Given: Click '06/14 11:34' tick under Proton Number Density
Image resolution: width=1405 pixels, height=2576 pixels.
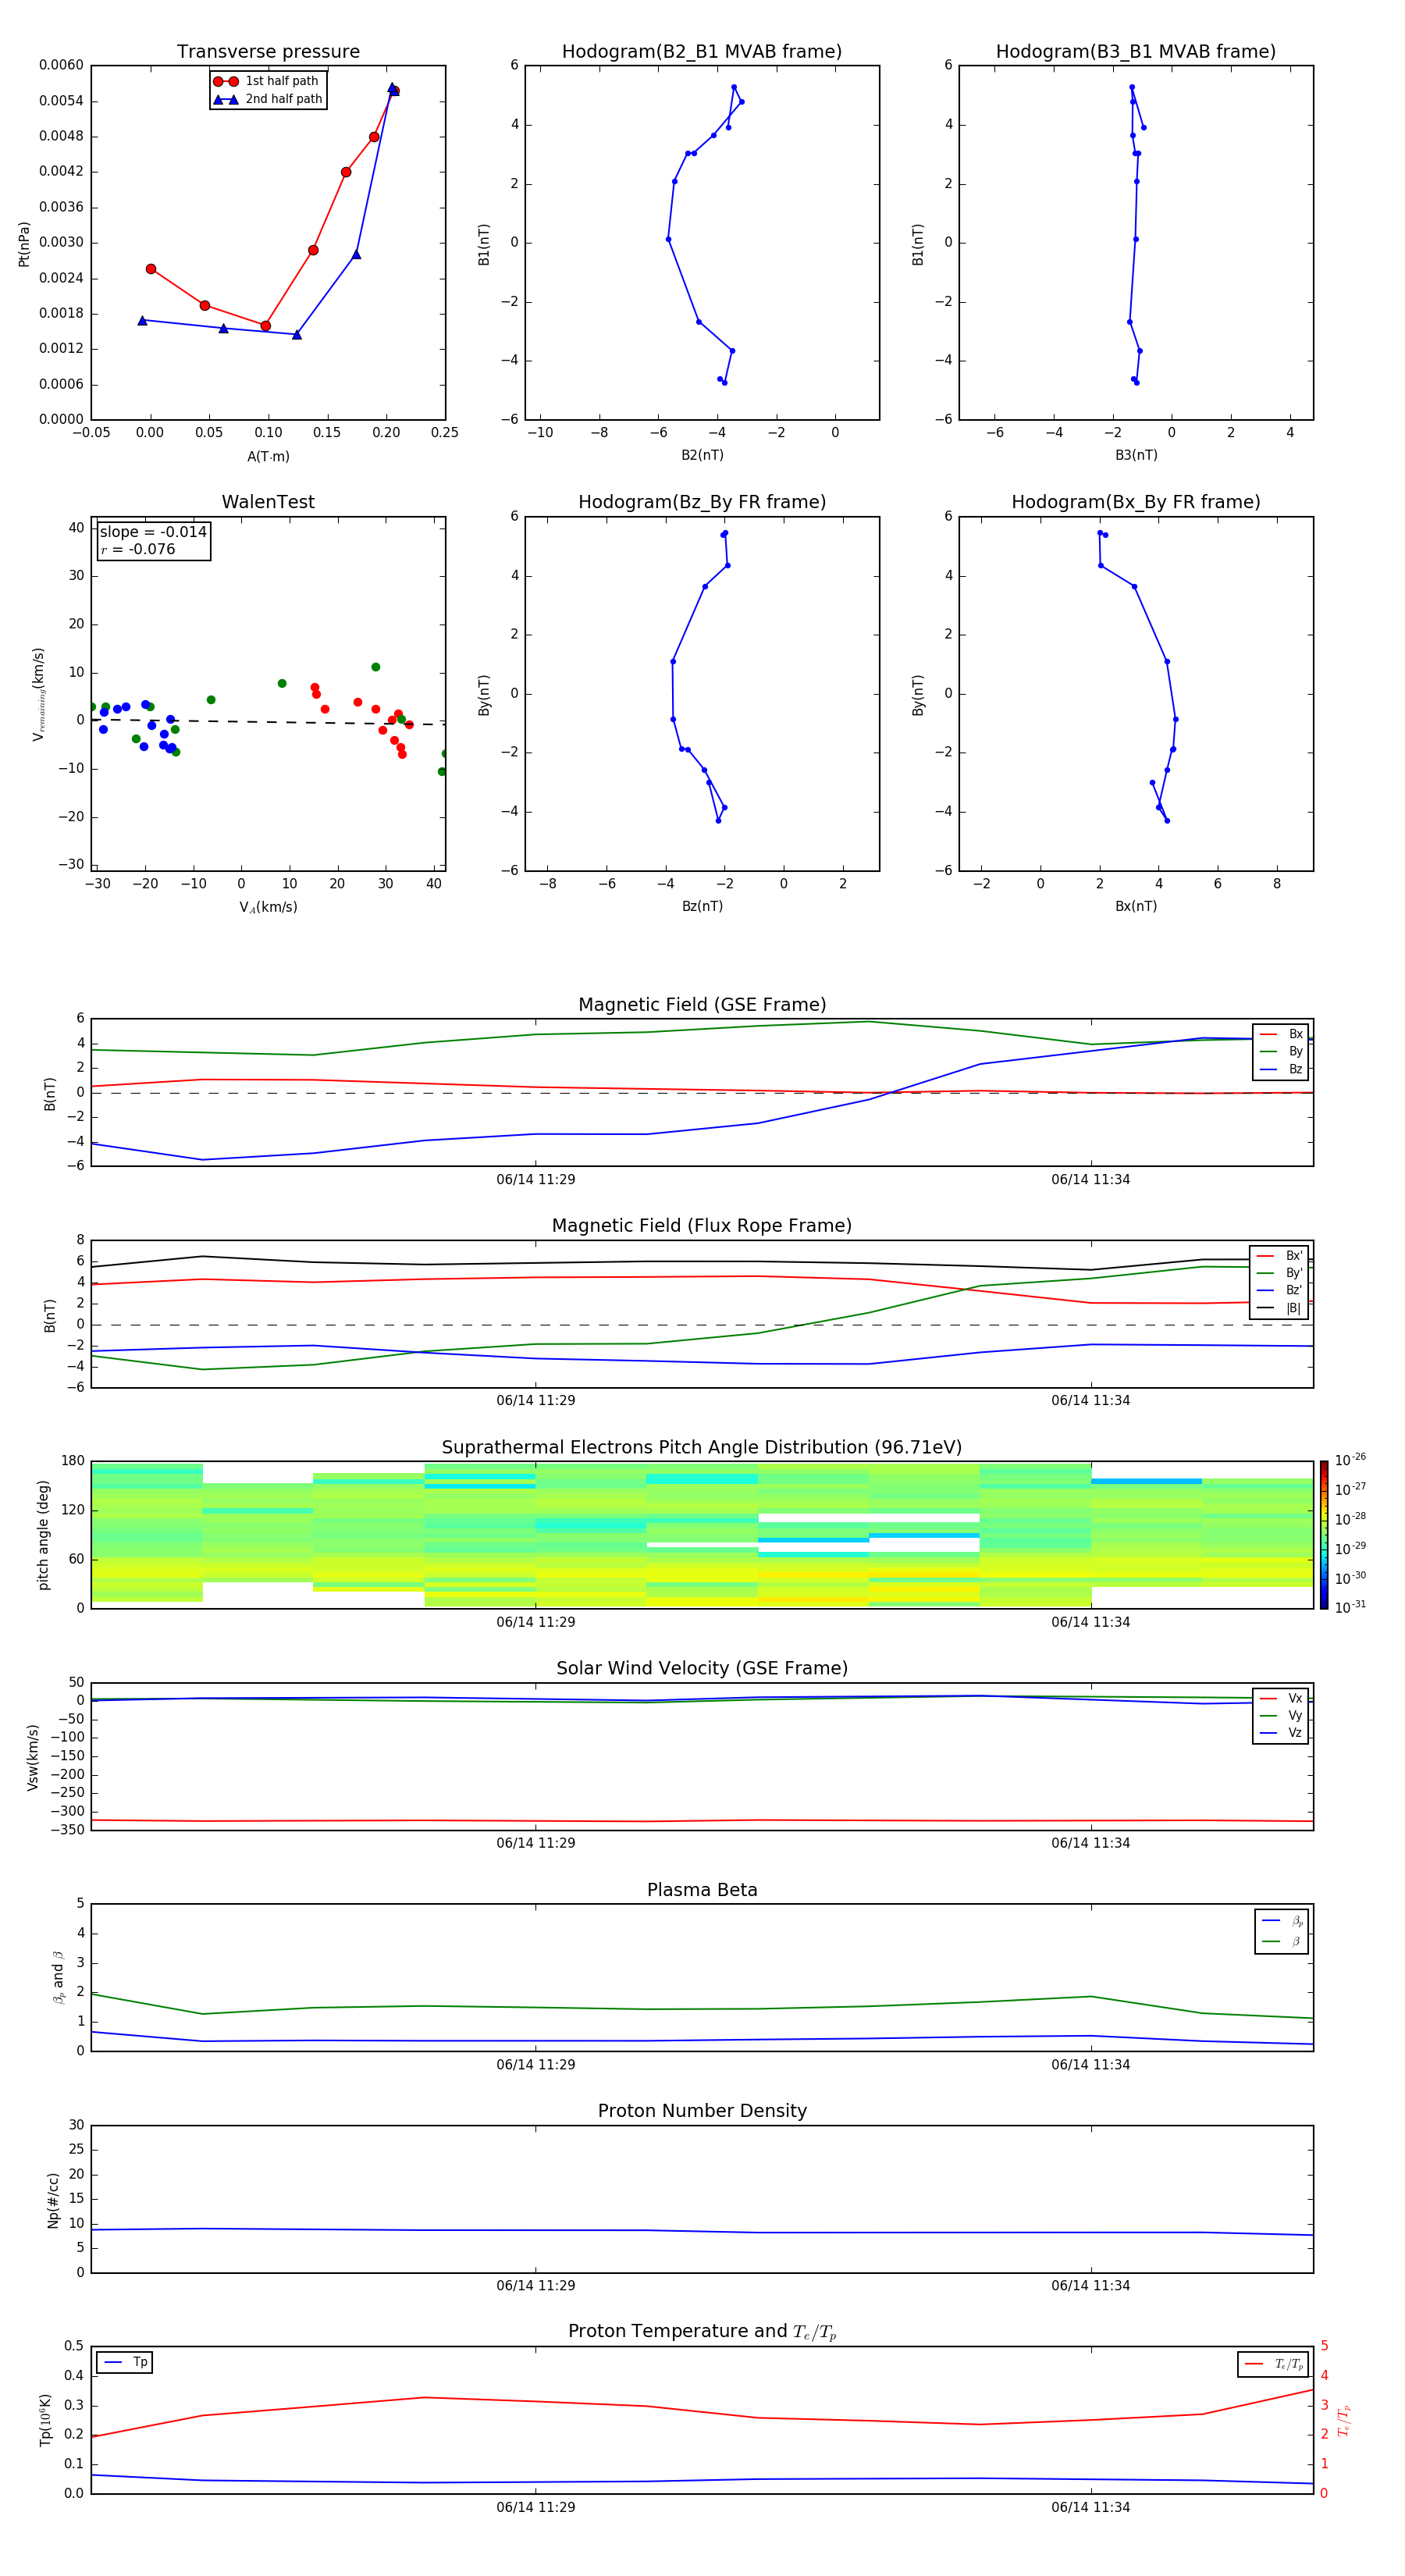Looking at the screenshot, I should tap(1090, 2285).
